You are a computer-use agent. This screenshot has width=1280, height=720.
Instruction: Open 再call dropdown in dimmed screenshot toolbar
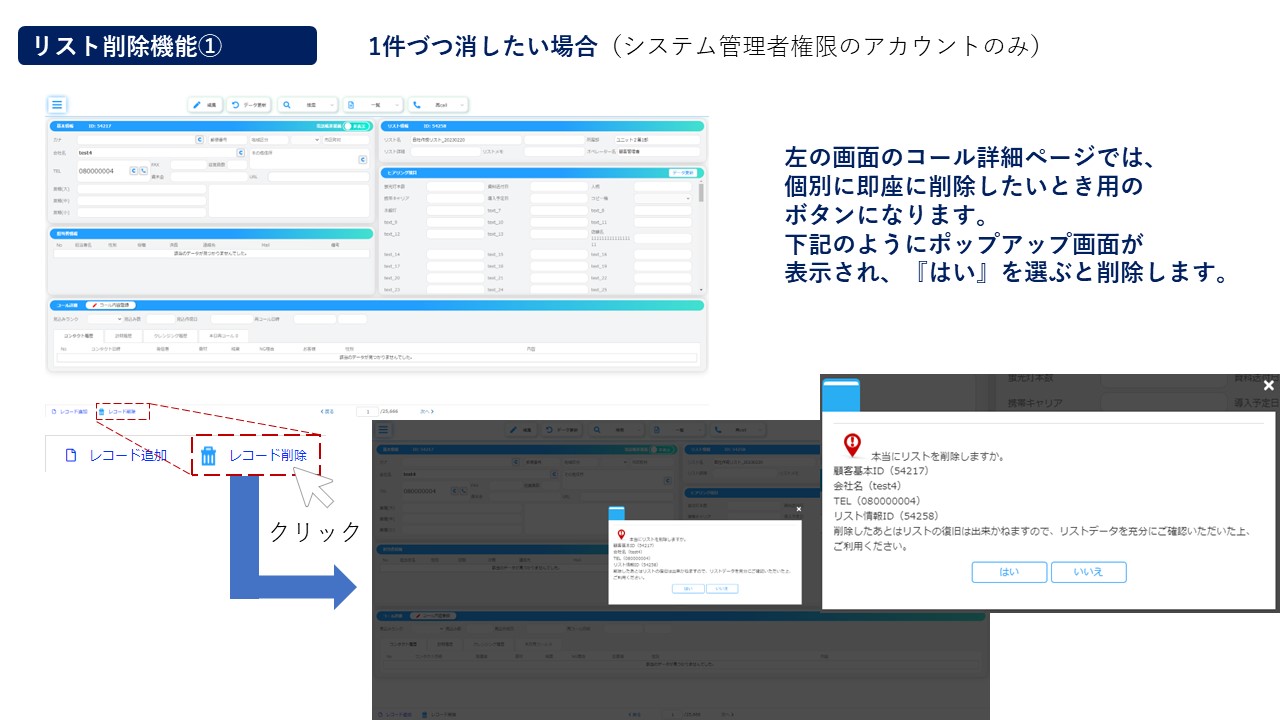737,430
